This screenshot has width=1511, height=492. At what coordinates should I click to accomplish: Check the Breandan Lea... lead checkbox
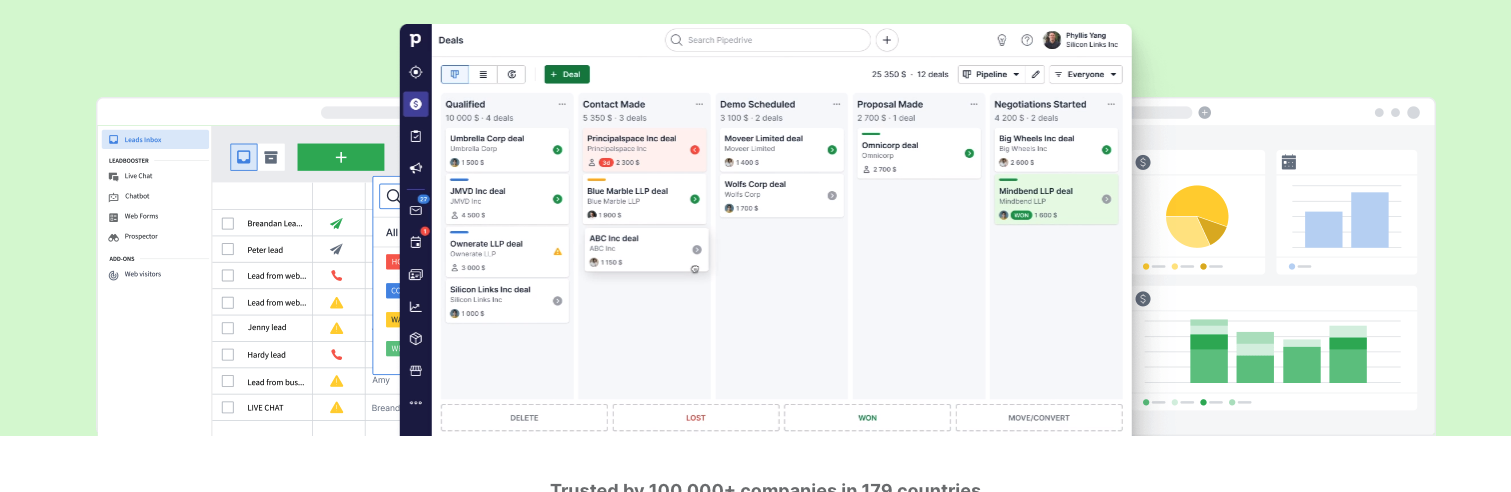click(x=227, y=223)
